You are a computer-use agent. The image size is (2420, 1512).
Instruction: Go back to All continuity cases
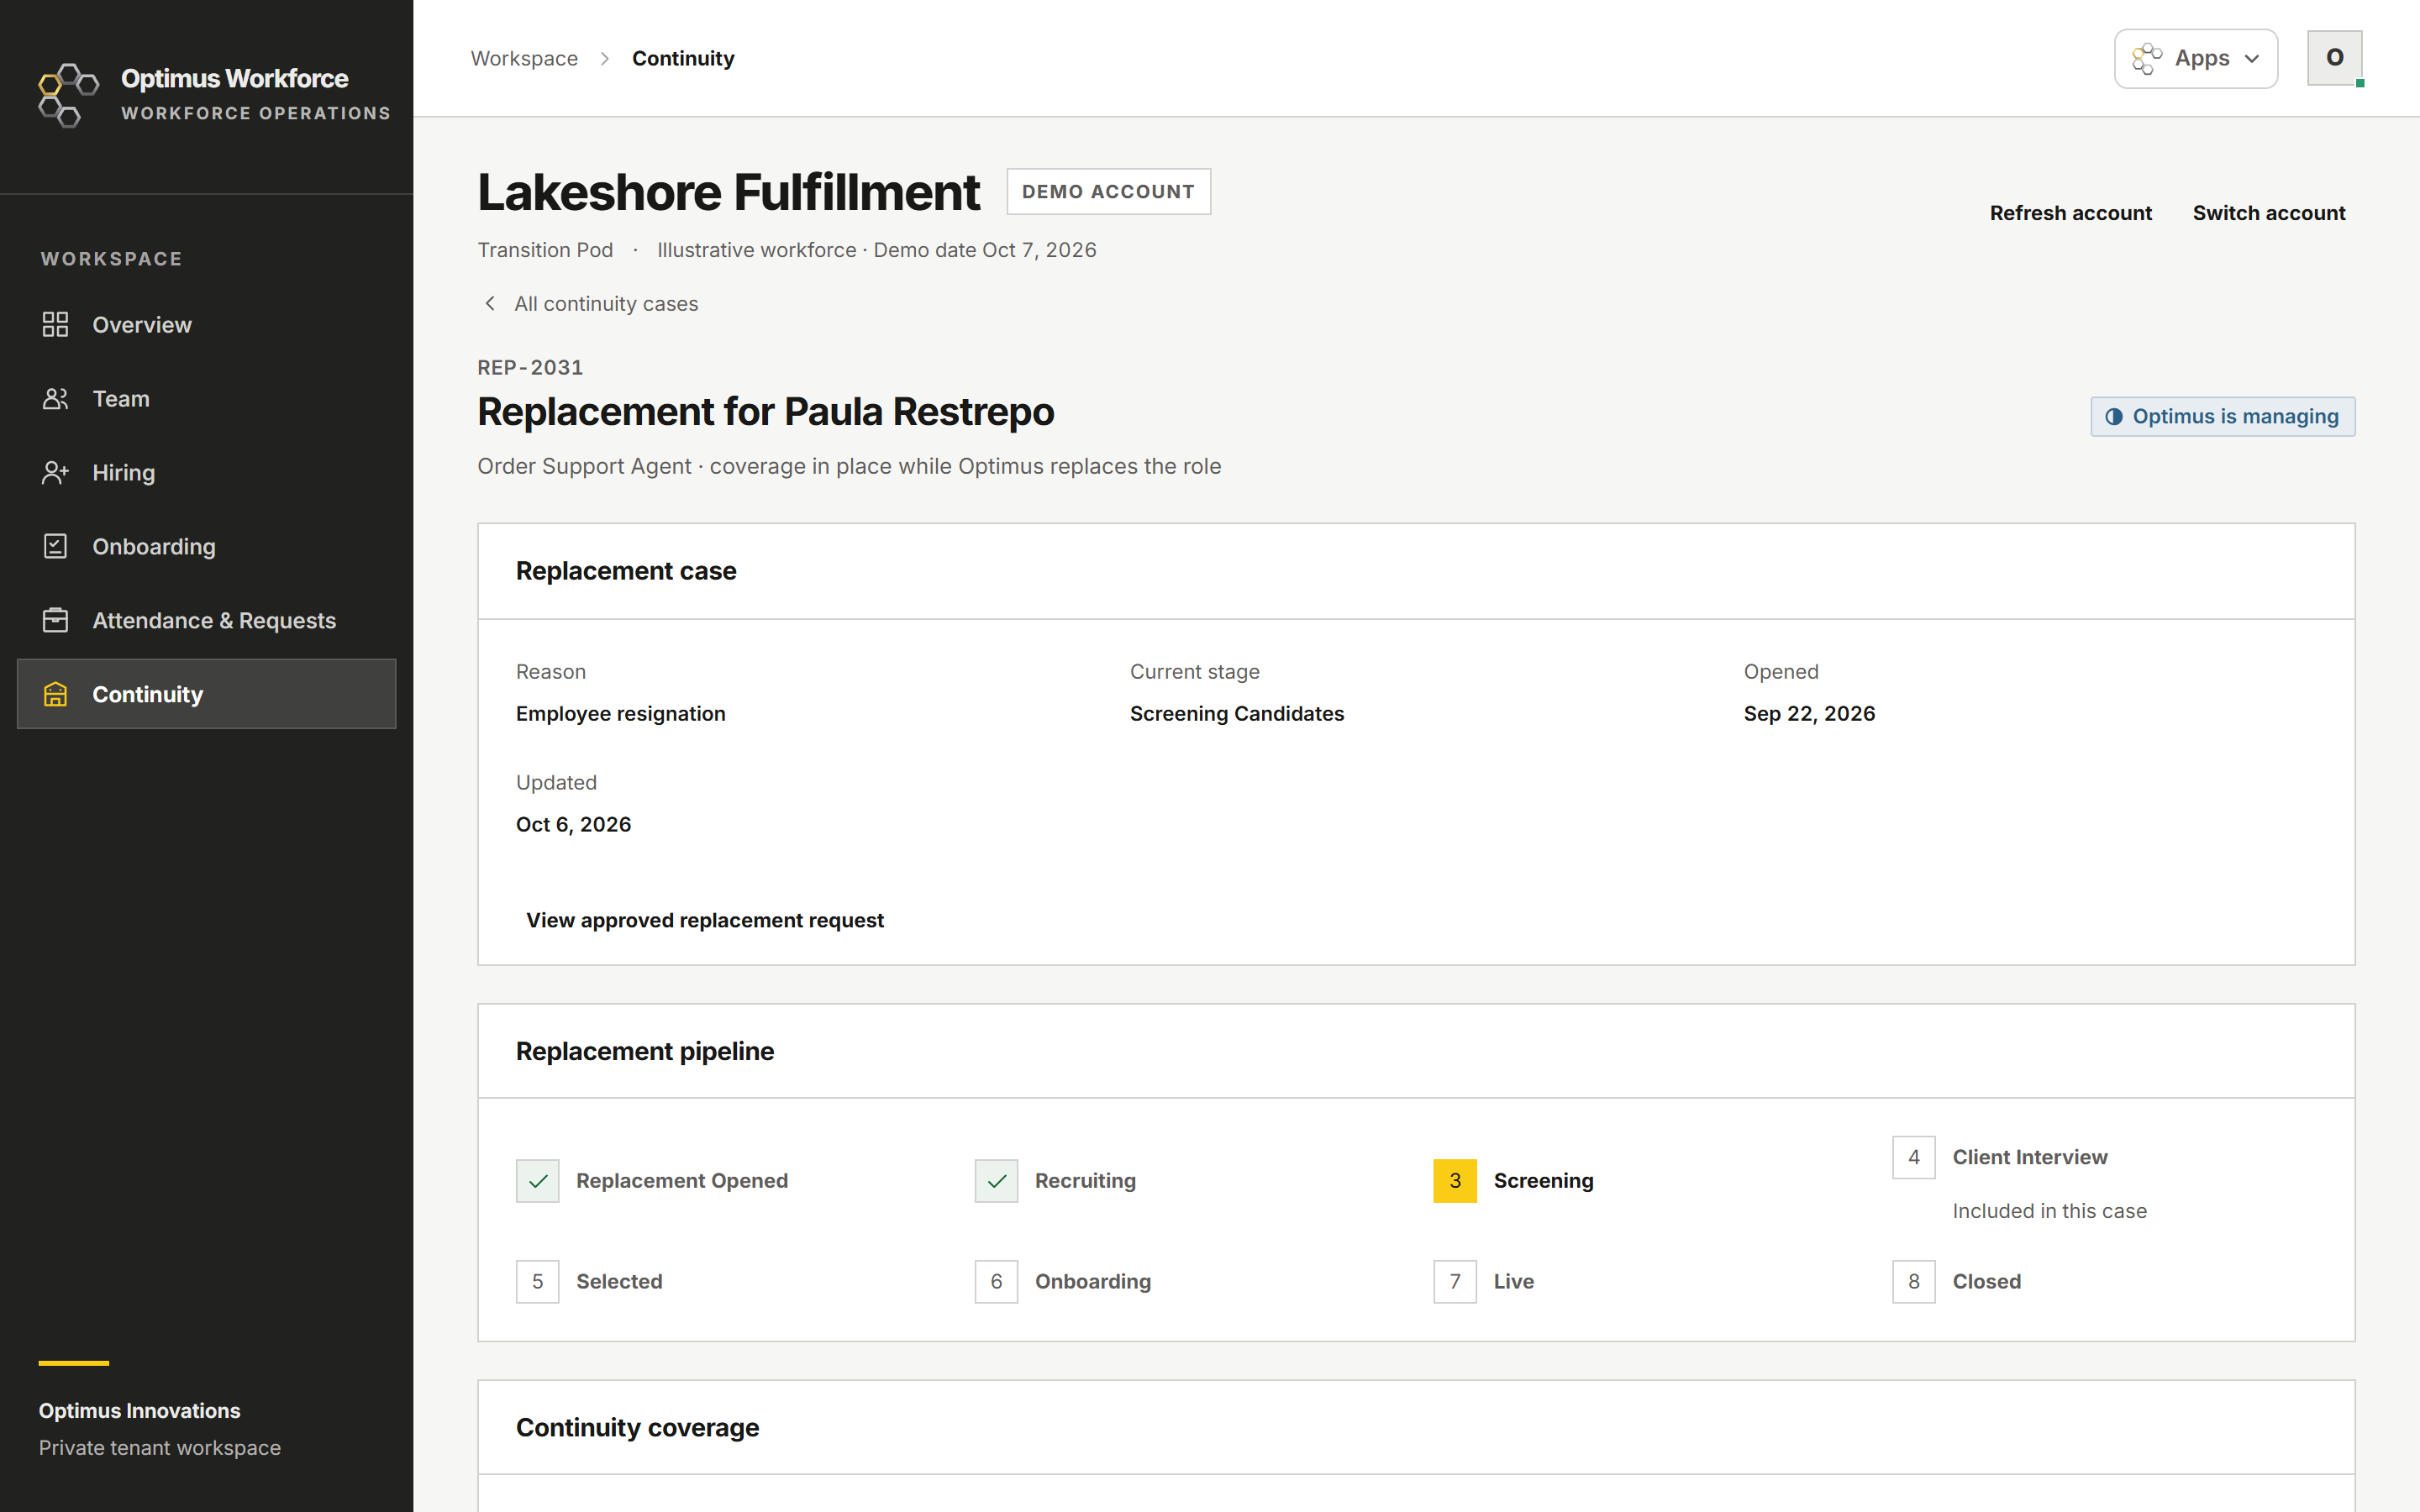click(x=590, y=303)
